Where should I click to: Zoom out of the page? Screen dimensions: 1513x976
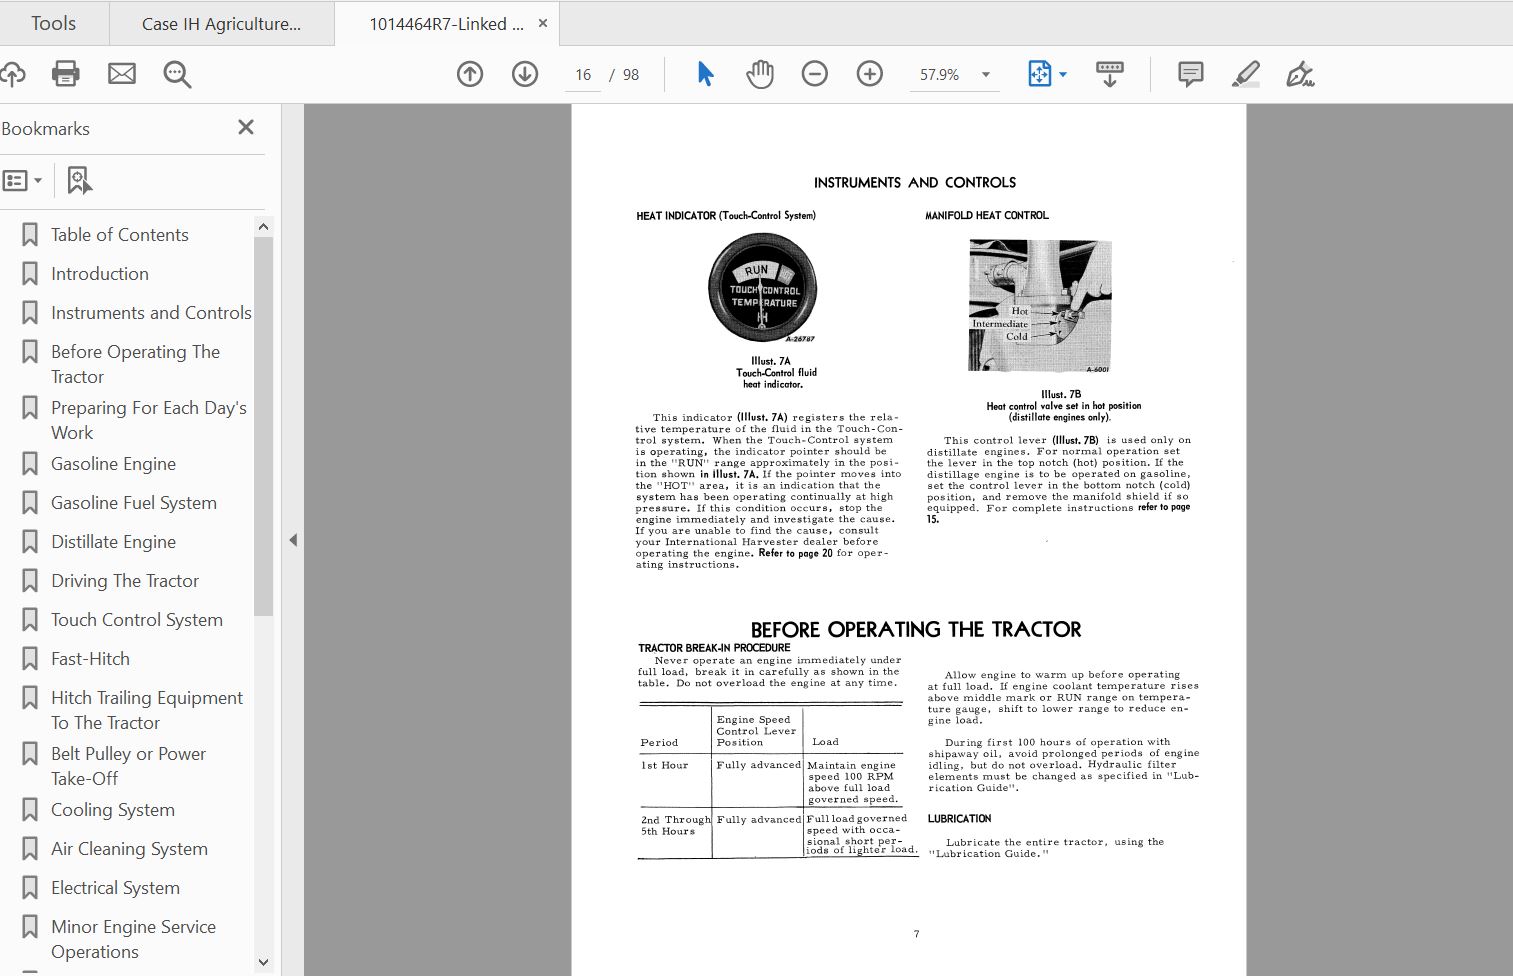(x=815, y=73)
